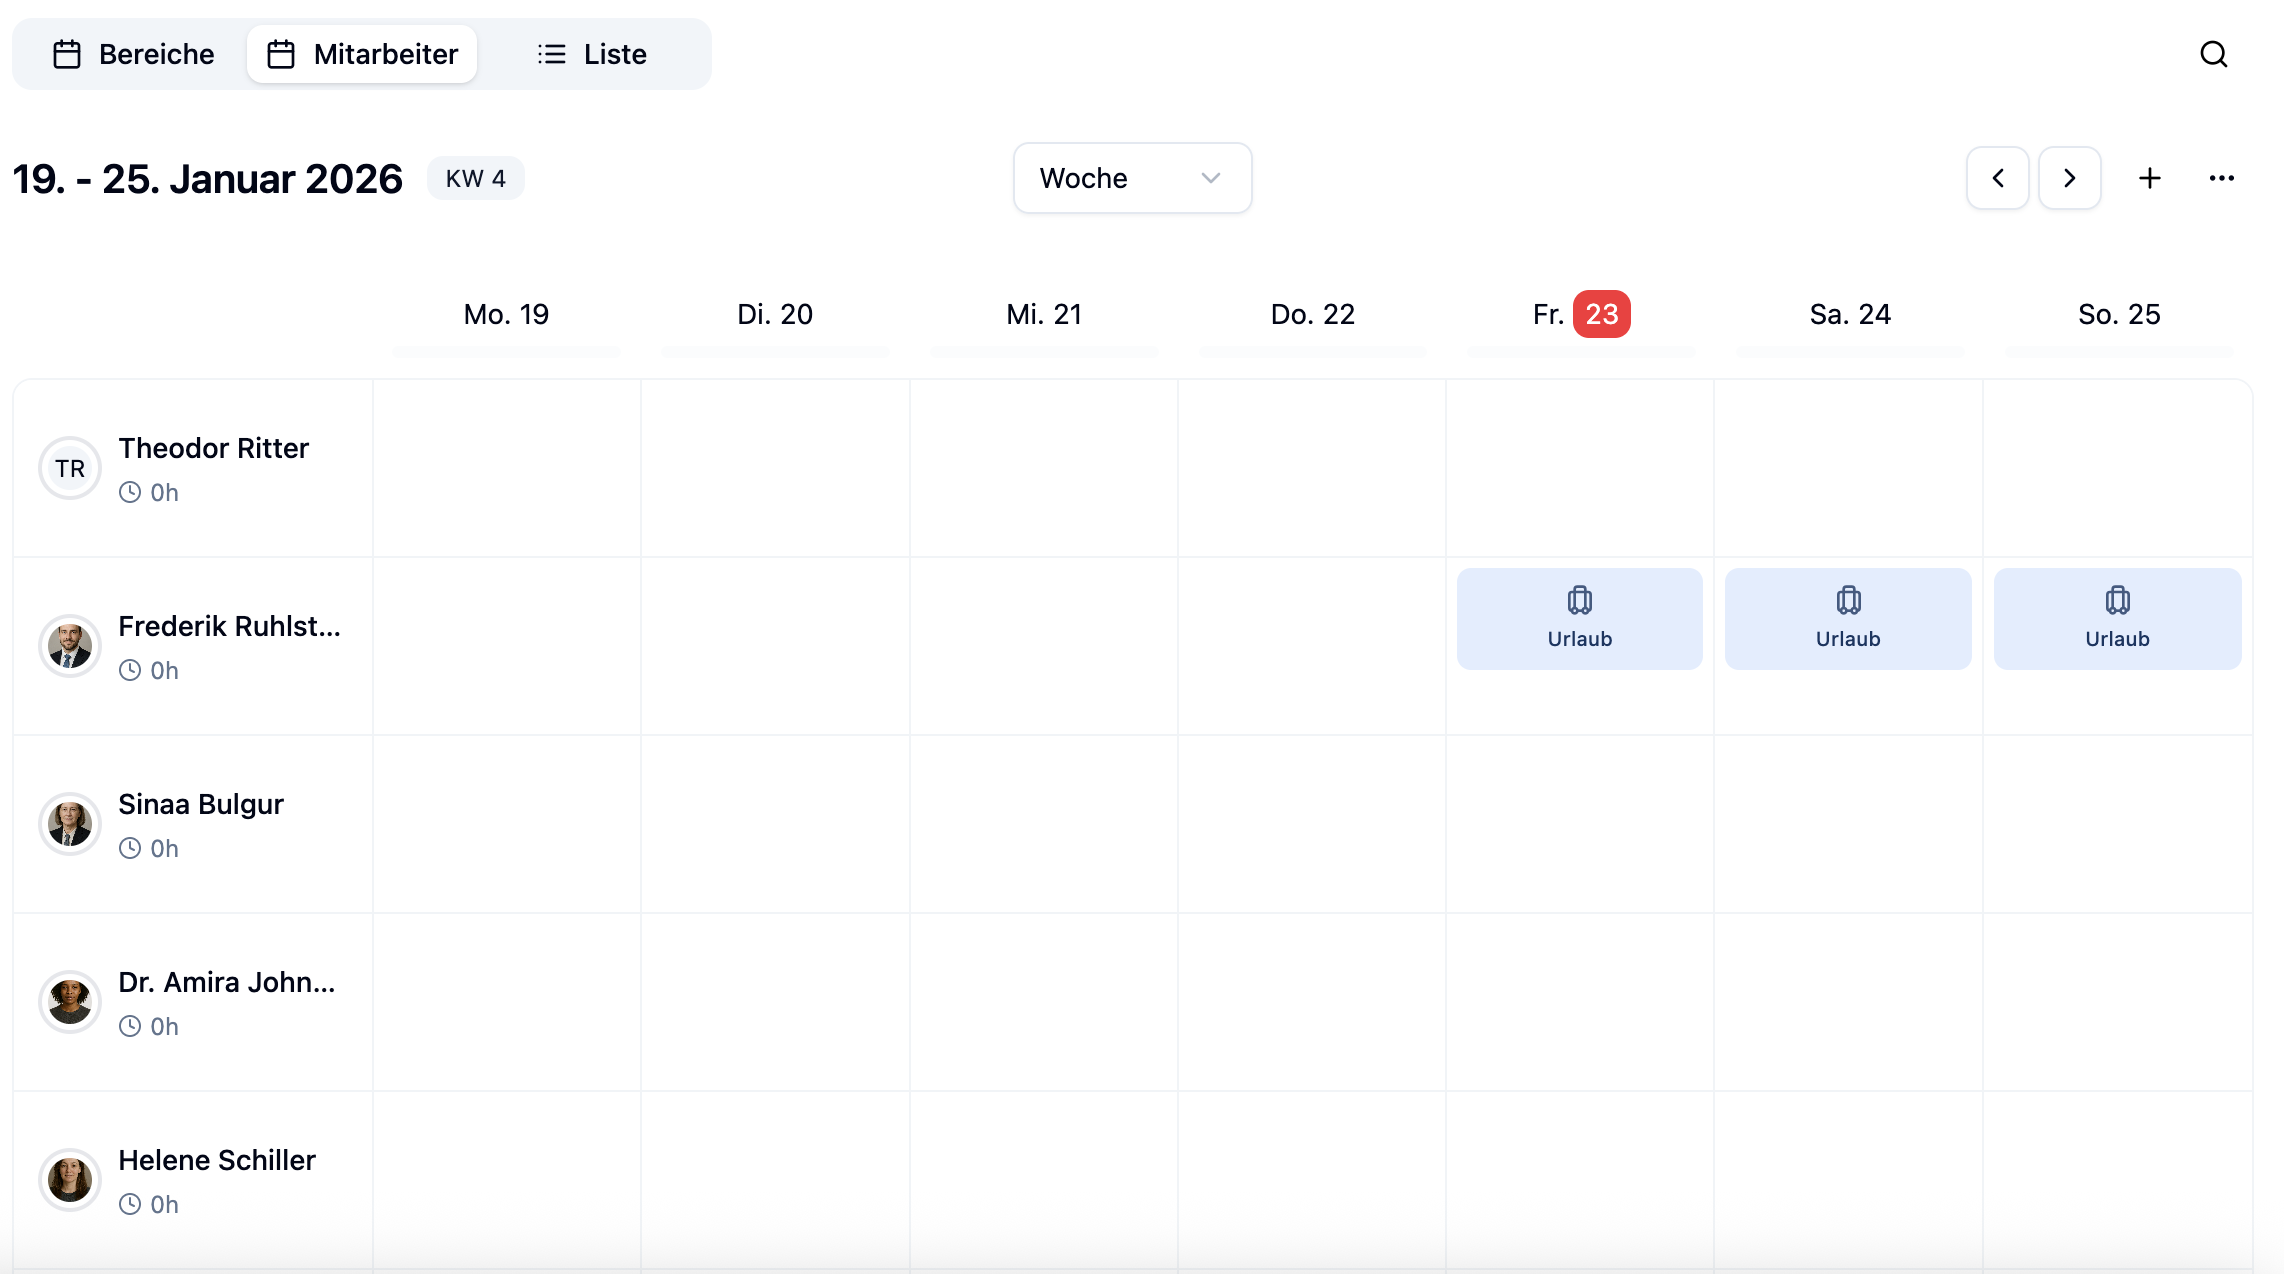Viewport: 2284px width, 1274px height.
Task: Open the search magnifier icon
Action: pos(2213,54)
